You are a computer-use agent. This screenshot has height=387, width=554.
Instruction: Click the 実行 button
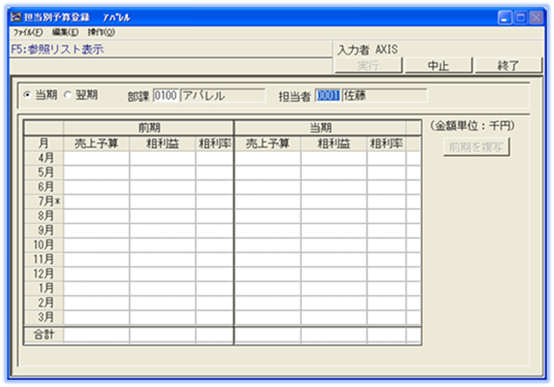[368, 65]
